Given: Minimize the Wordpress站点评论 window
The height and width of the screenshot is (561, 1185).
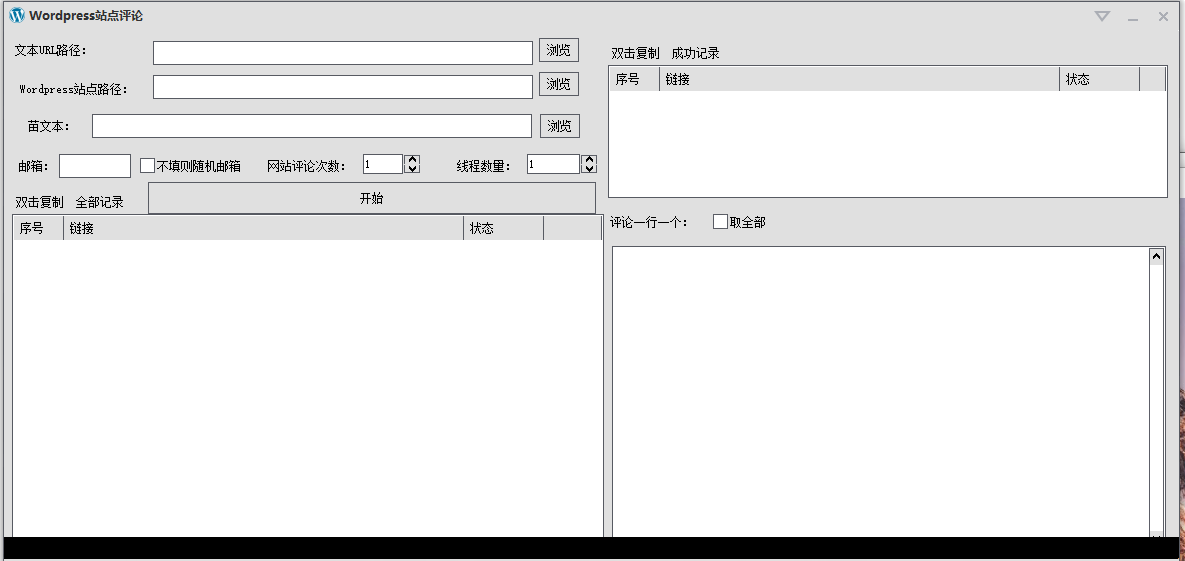Looking at the screenshot, I should (x=1133, y=17).
